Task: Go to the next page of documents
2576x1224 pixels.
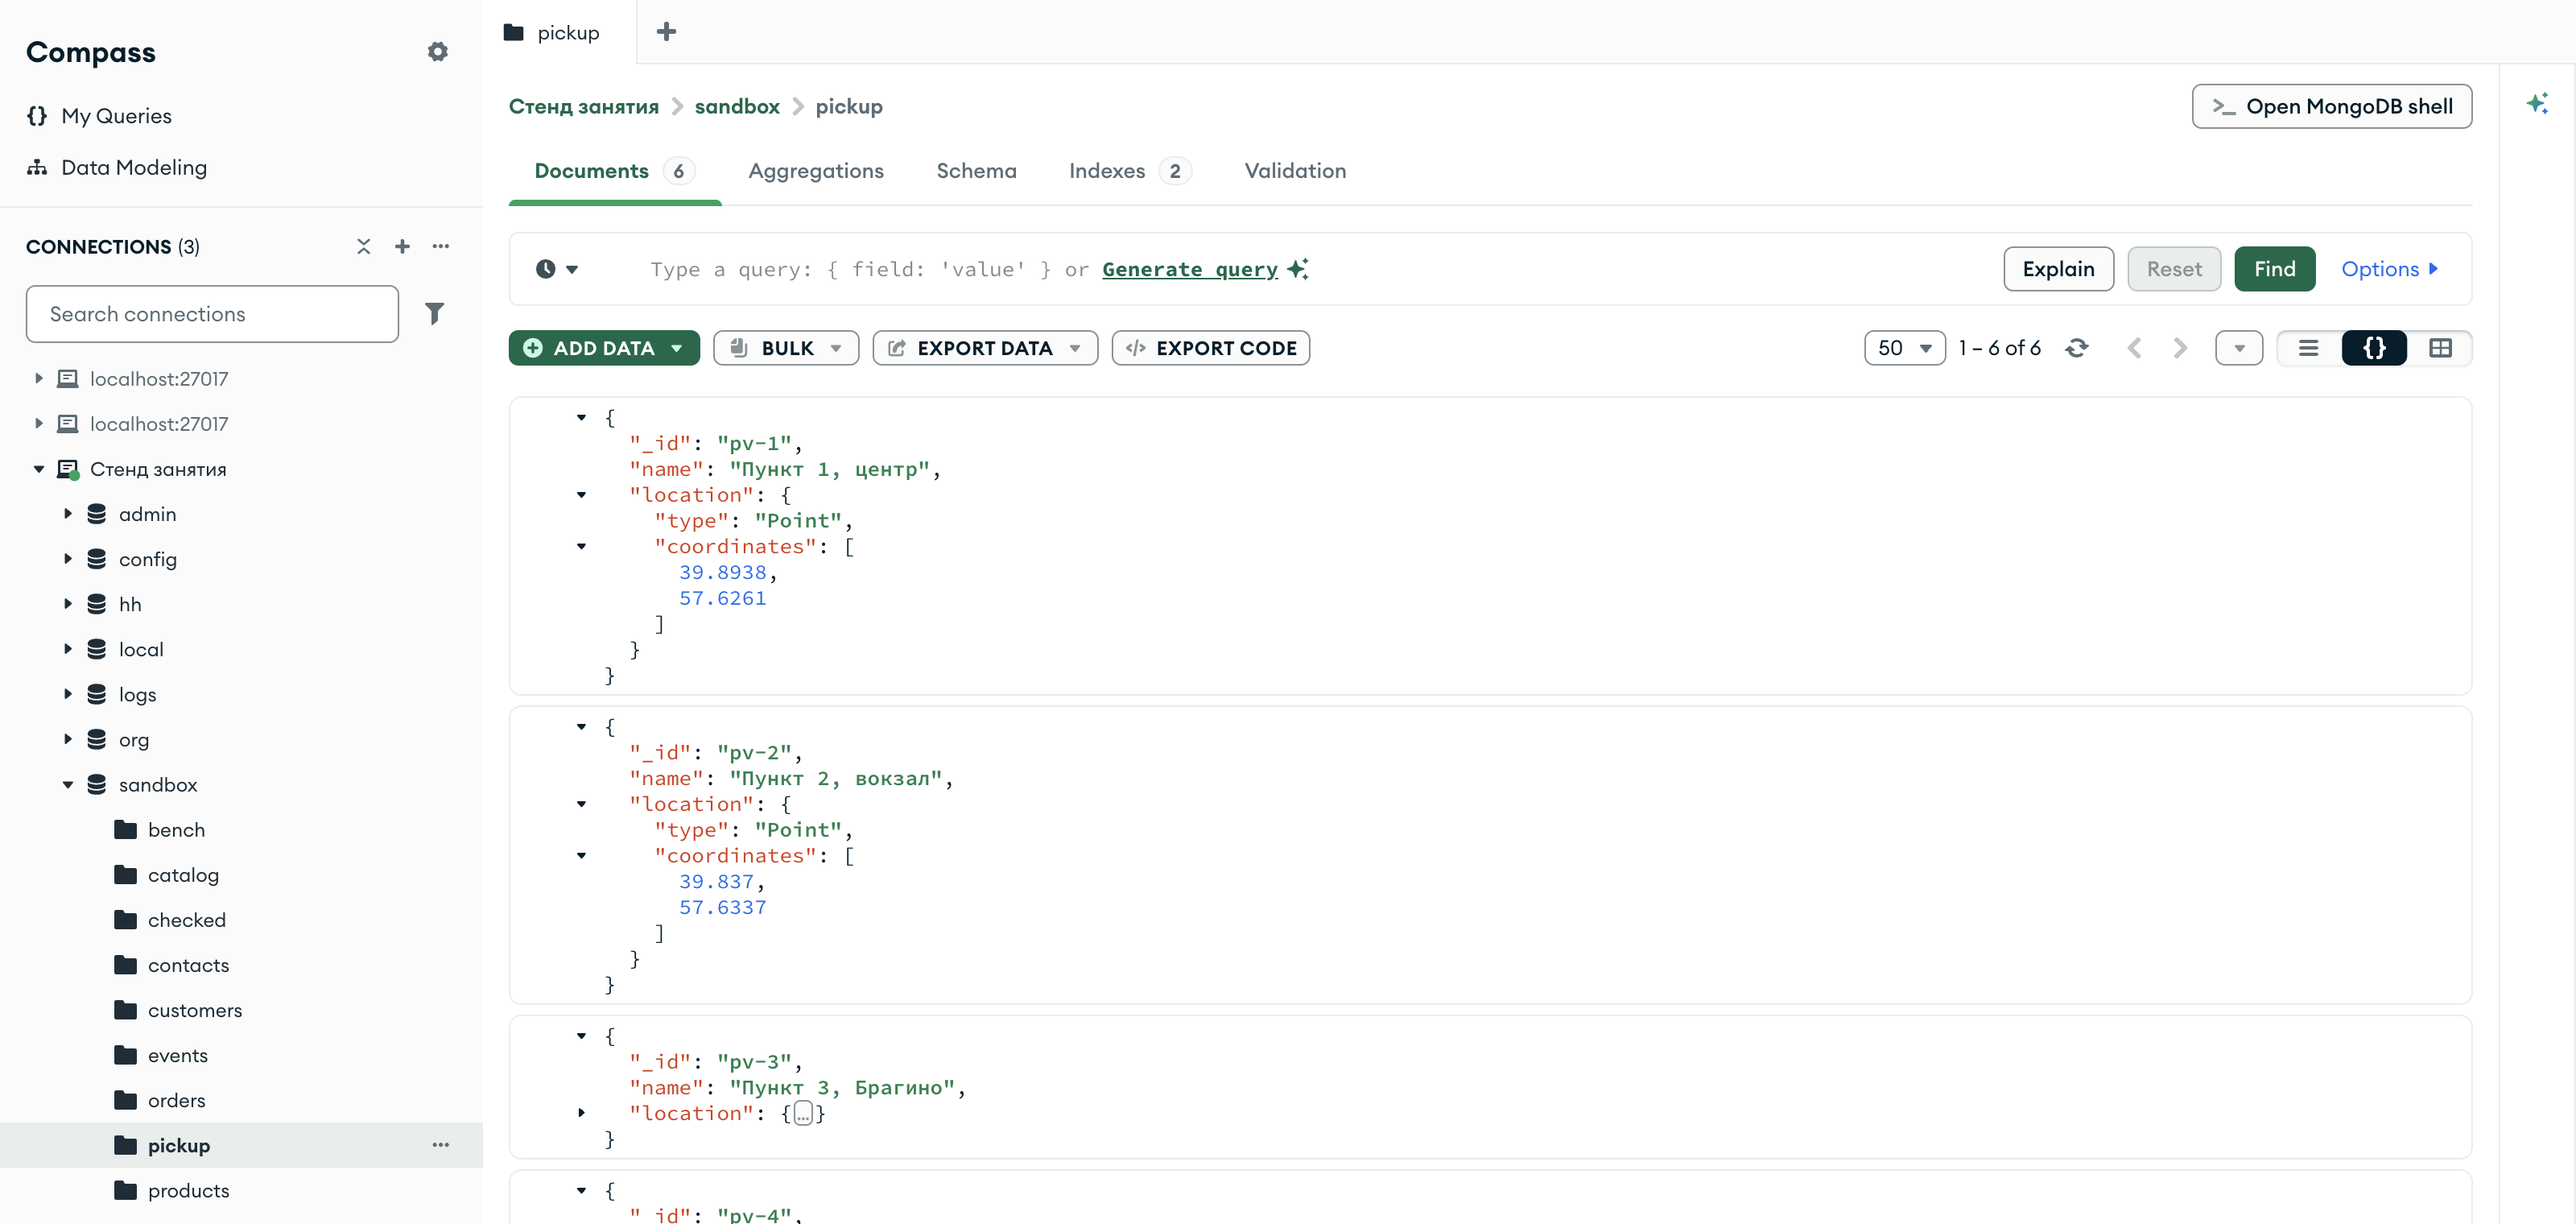Action: coord(2180,348)
